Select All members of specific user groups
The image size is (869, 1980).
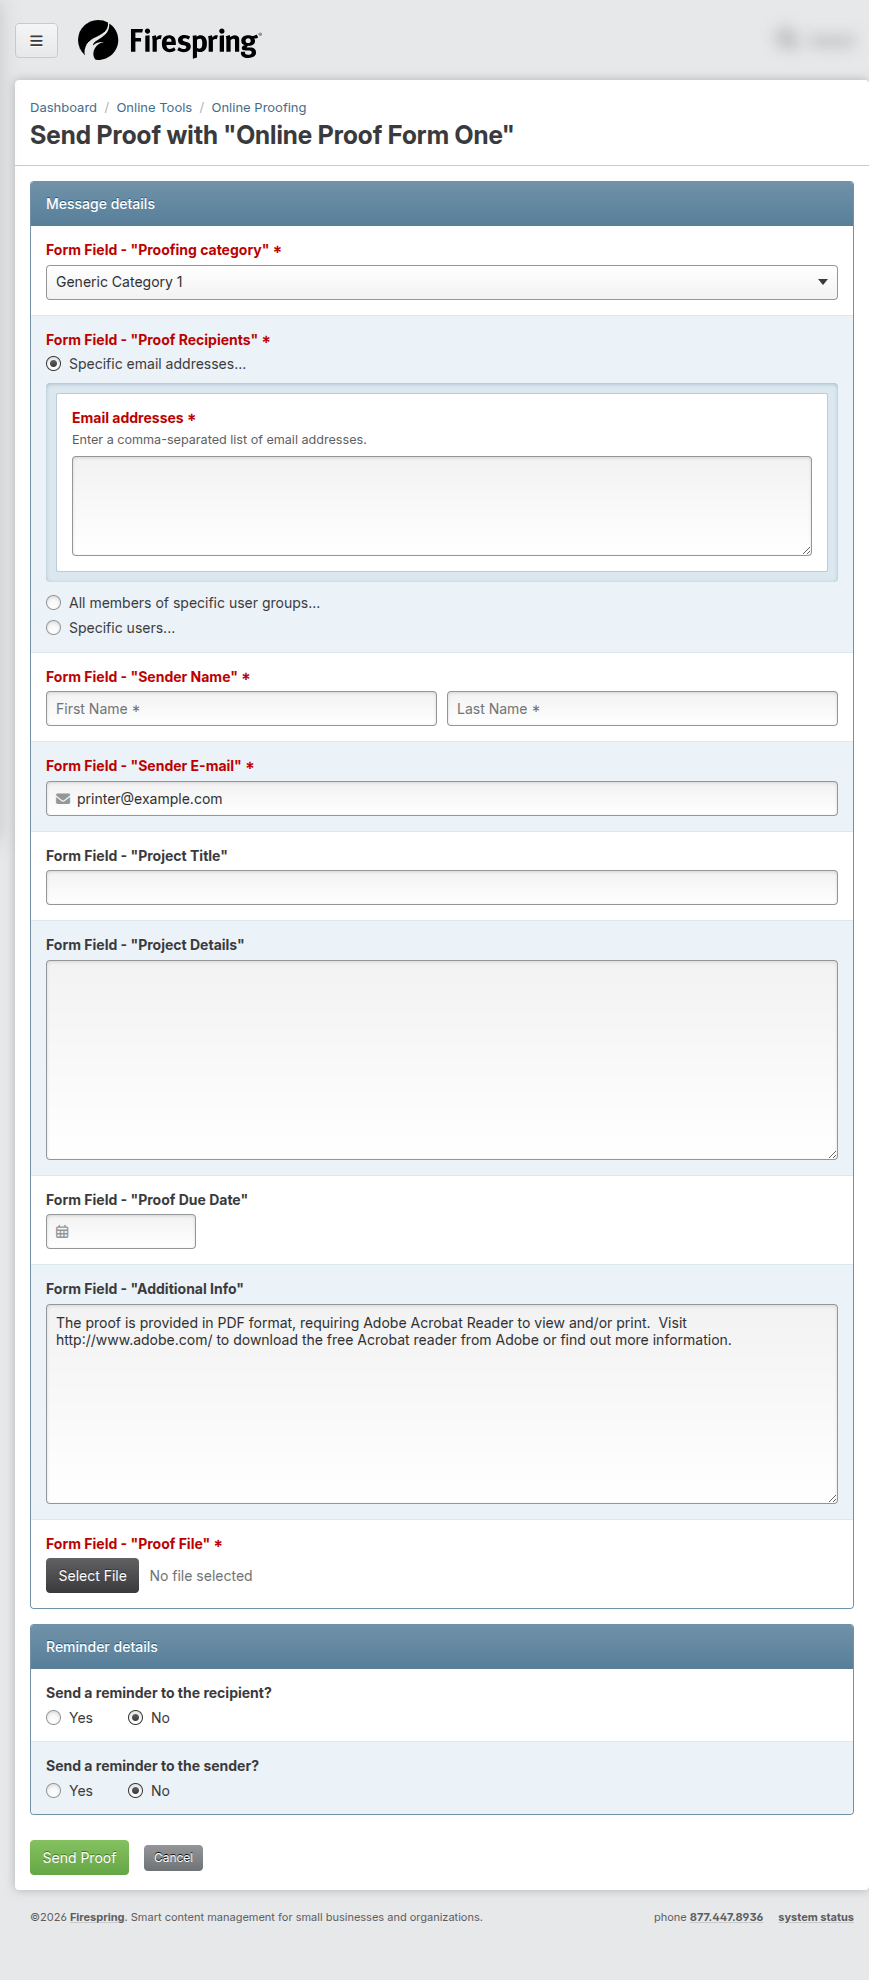pyautogui.click(x=54, y=603)
